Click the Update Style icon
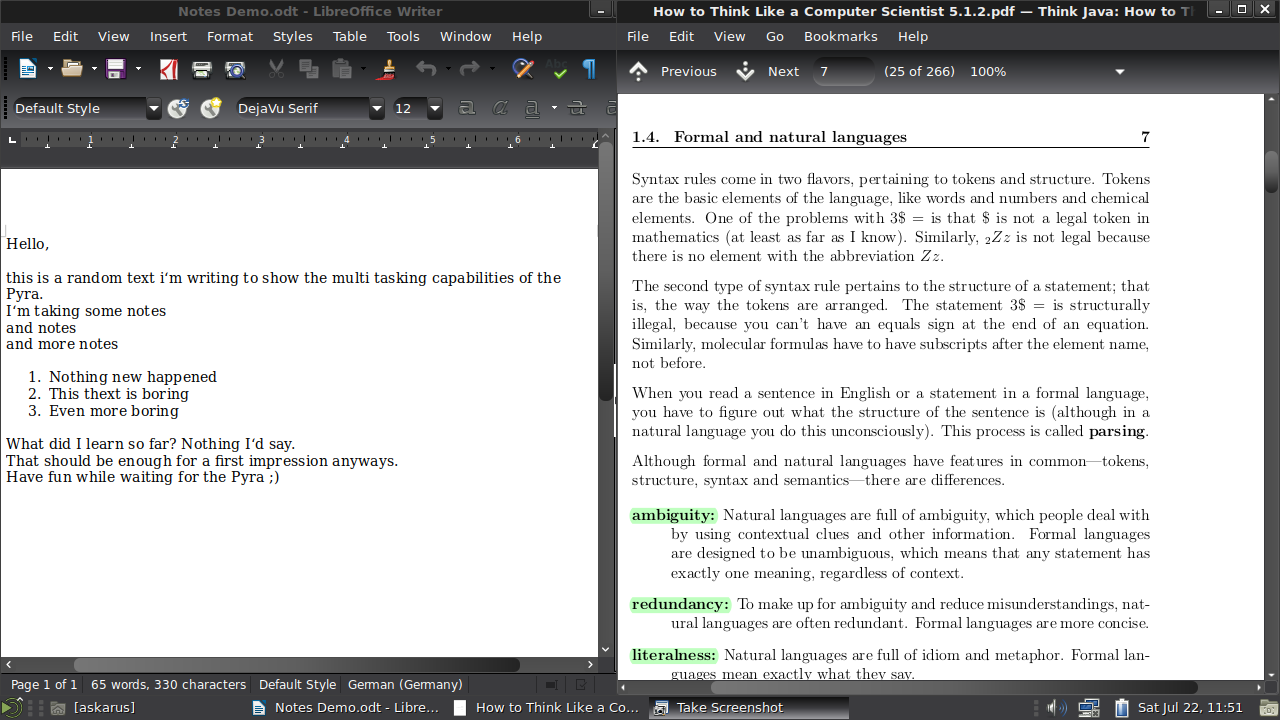 [178, 108]
